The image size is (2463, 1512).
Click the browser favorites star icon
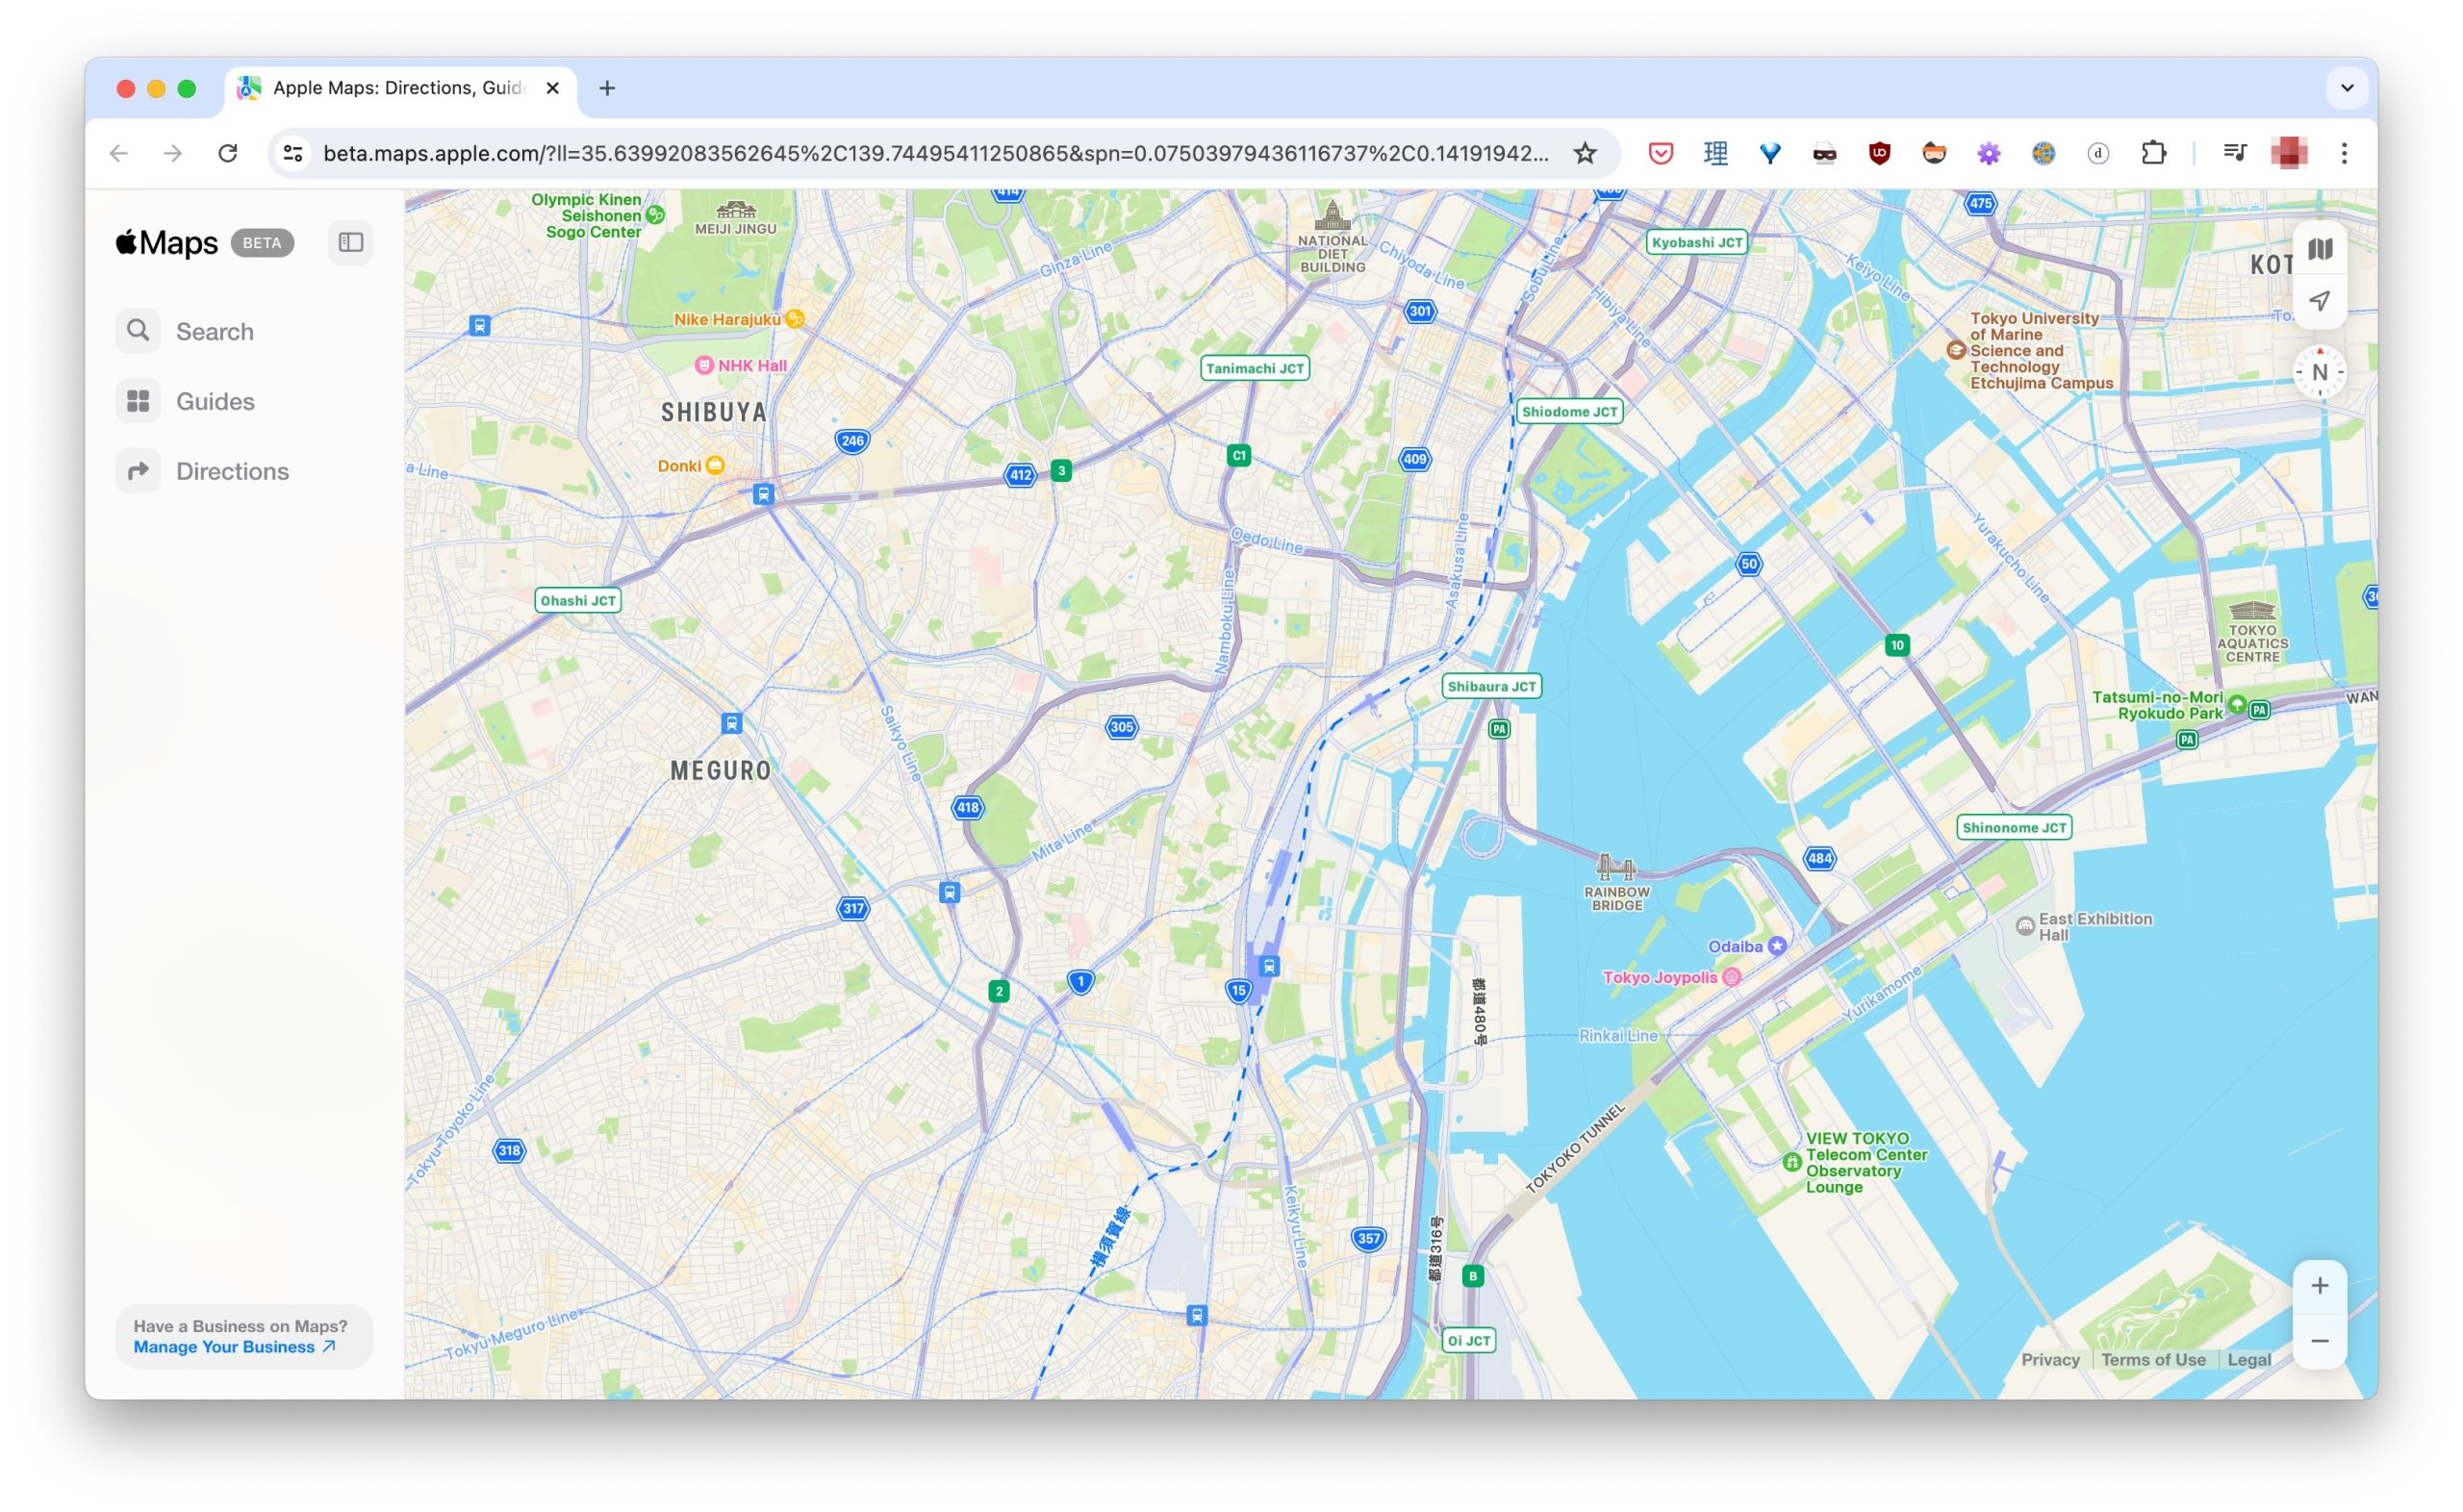(x=1586, y=153)
